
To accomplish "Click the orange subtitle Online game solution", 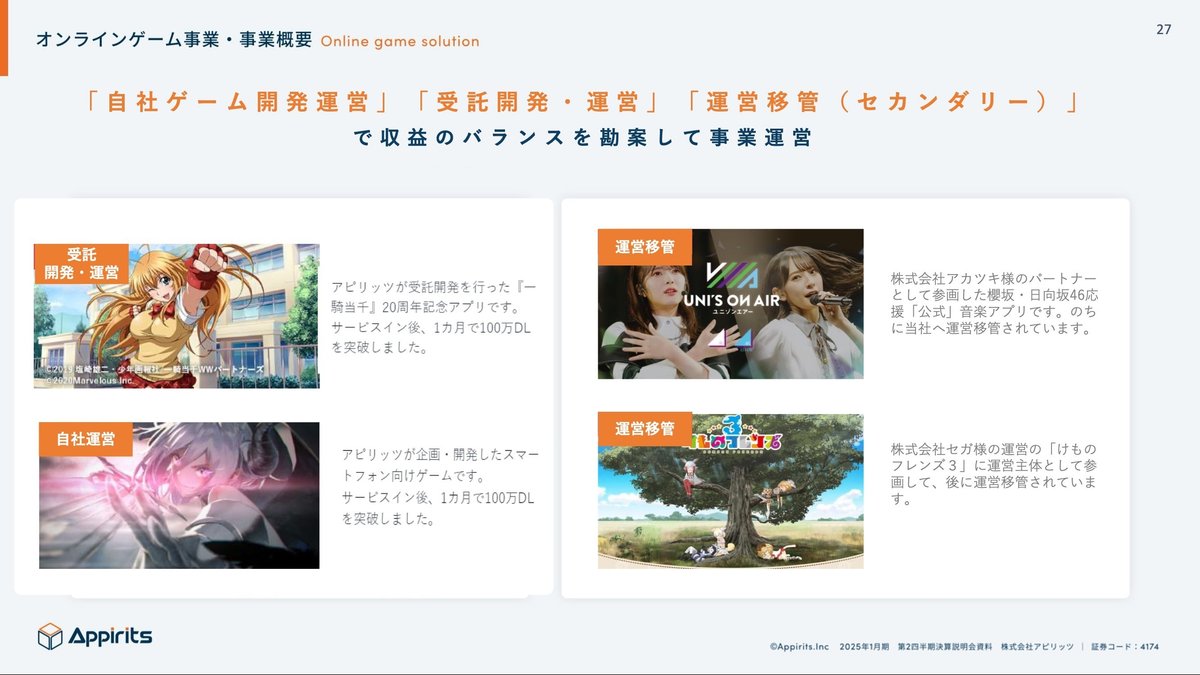I will [400, 41].
